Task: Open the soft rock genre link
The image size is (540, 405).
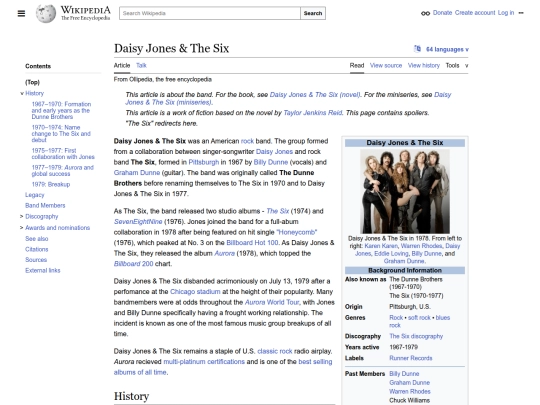Action: 419,318
